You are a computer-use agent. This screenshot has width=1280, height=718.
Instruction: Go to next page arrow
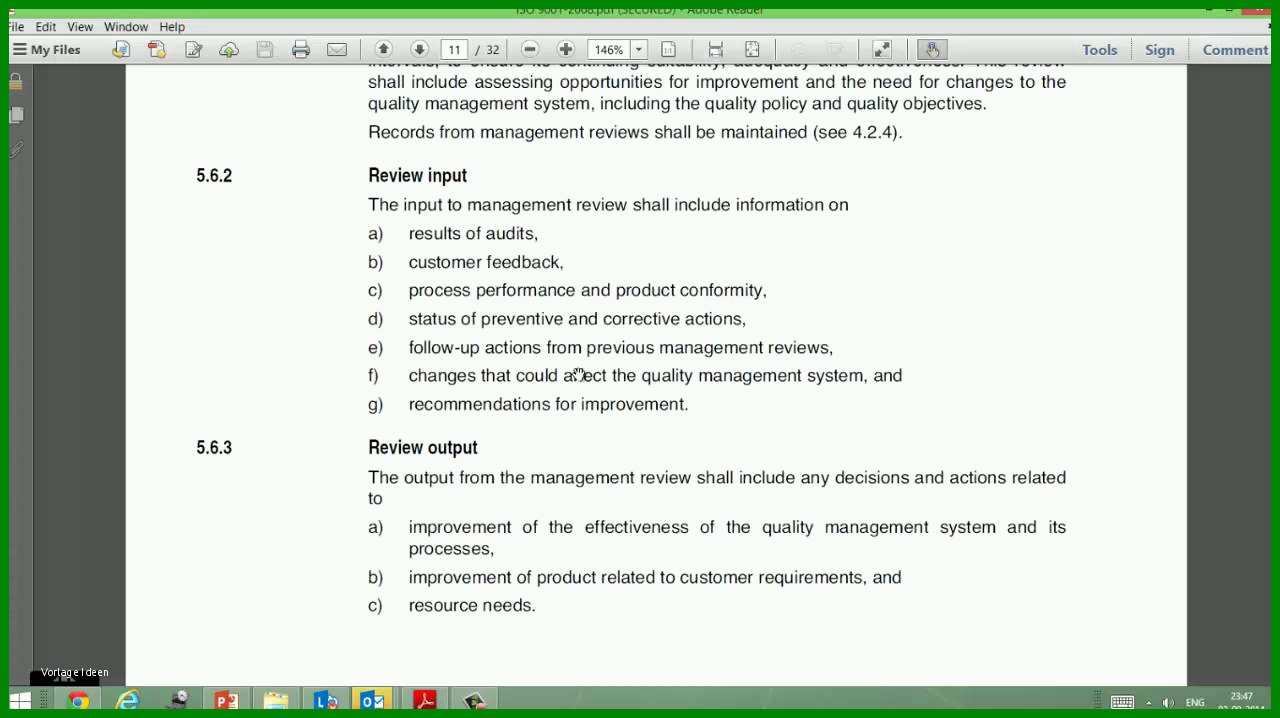(419, 49)
